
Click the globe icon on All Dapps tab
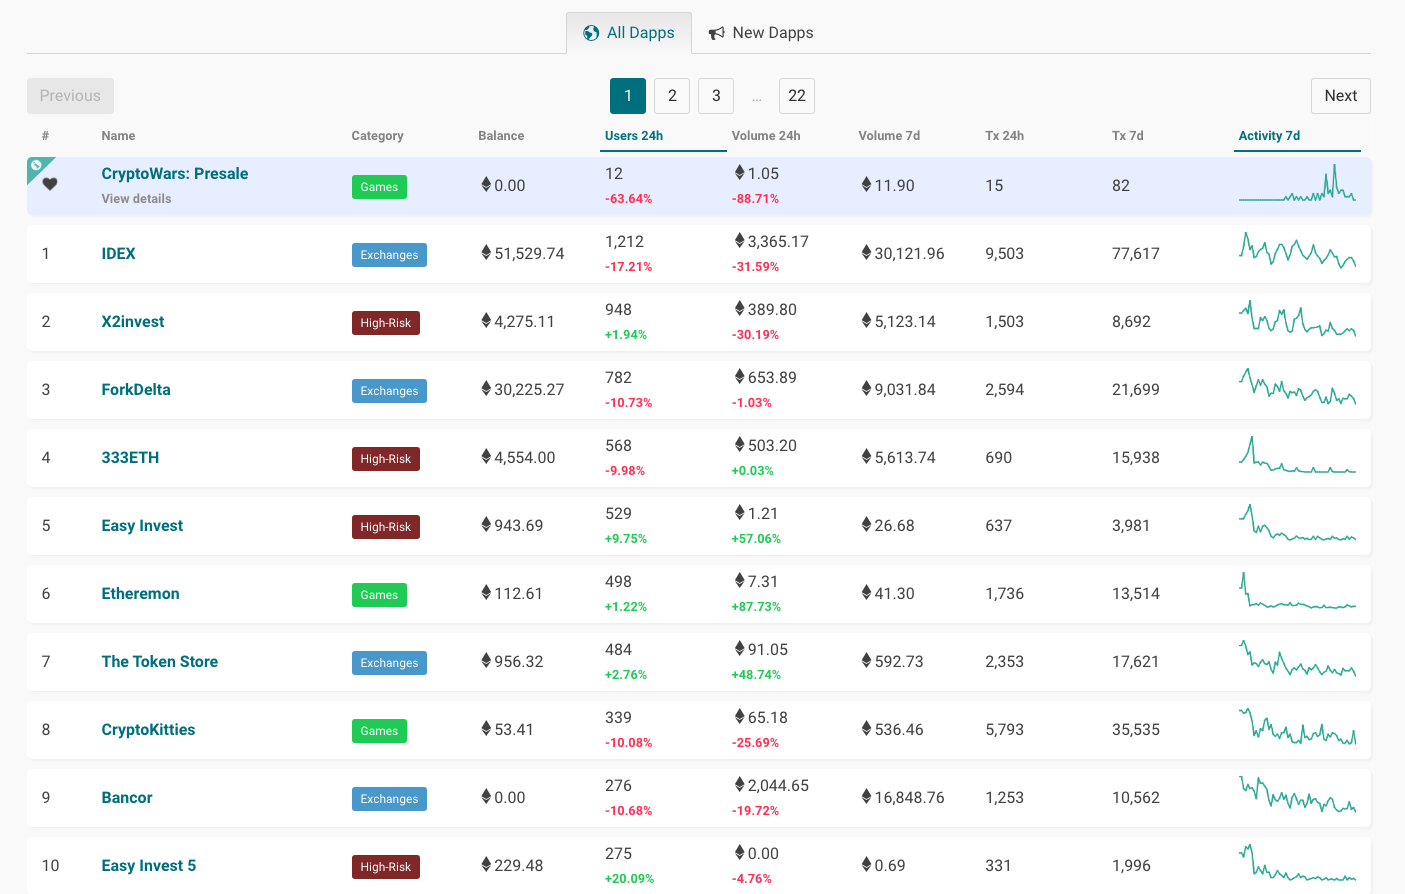[591, 33]
